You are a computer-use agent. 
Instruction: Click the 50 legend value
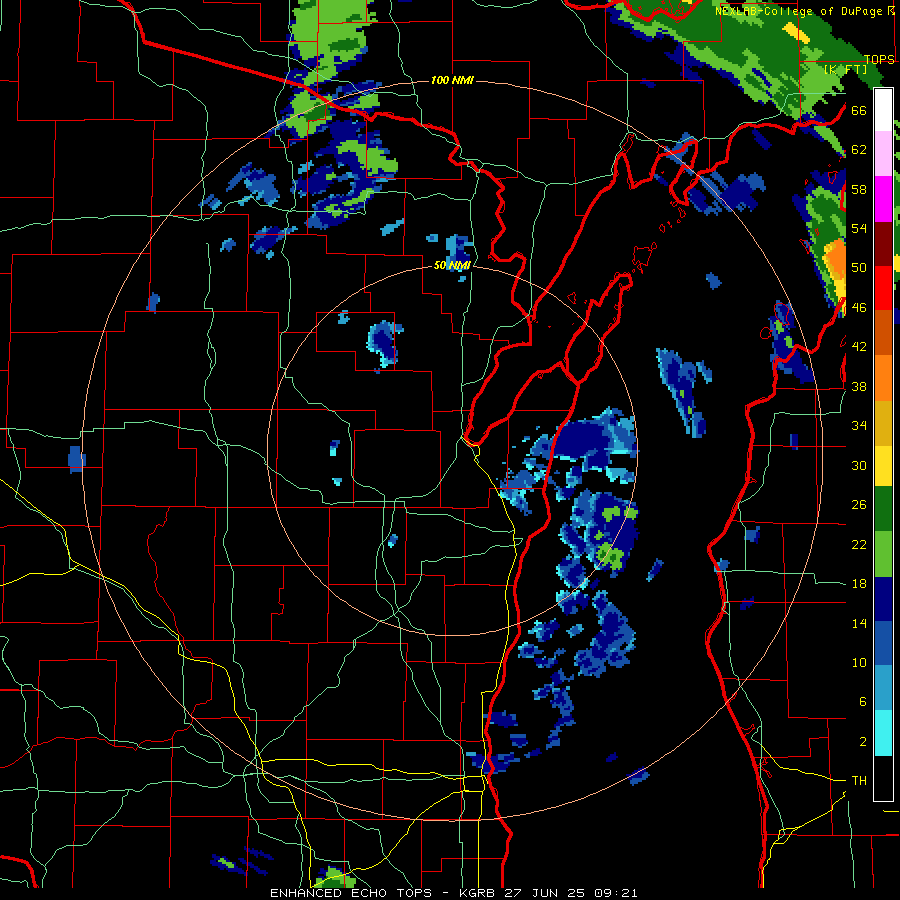point(859,268)
